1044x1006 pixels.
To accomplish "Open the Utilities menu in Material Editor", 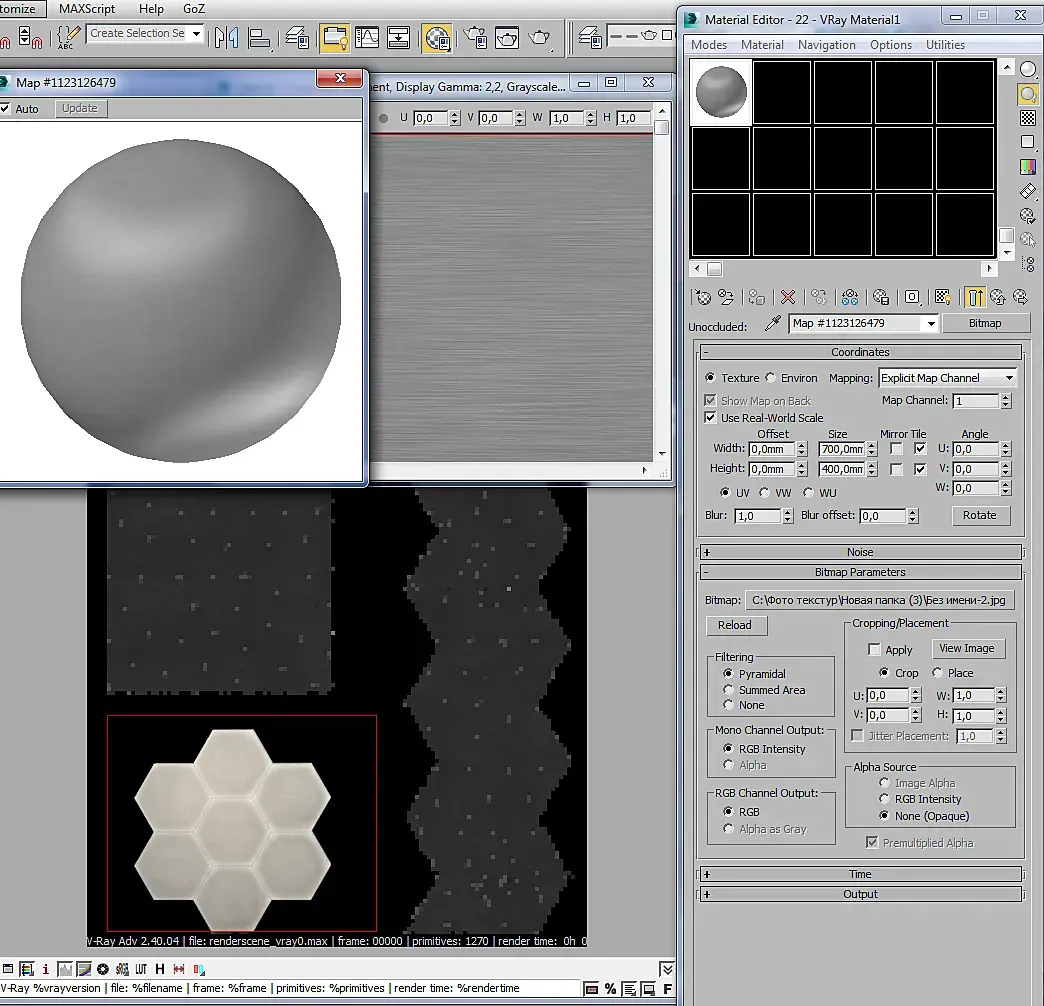I will pos(945,45).
